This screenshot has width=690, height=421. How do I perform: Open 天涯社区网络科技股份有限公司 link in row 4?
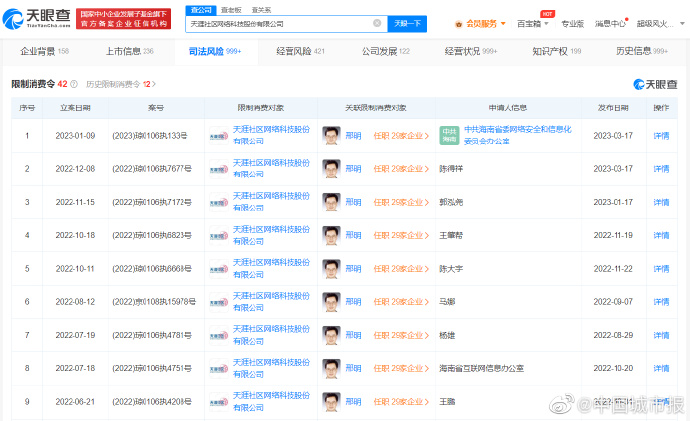(x=271, y=235)
